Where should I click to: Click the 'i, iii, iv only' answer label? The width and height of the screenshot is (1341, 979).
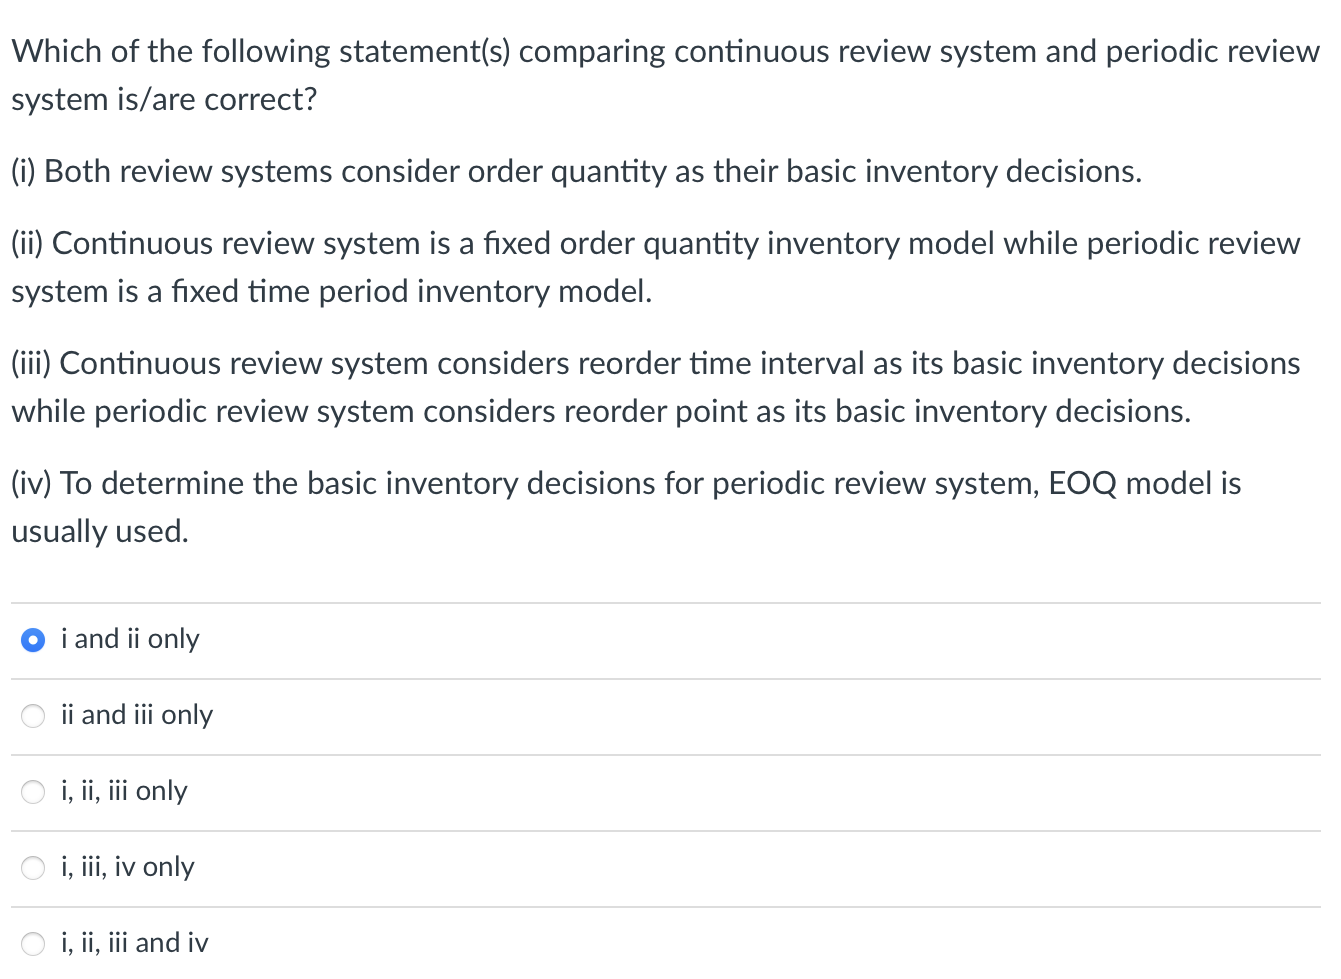point(128,867)
